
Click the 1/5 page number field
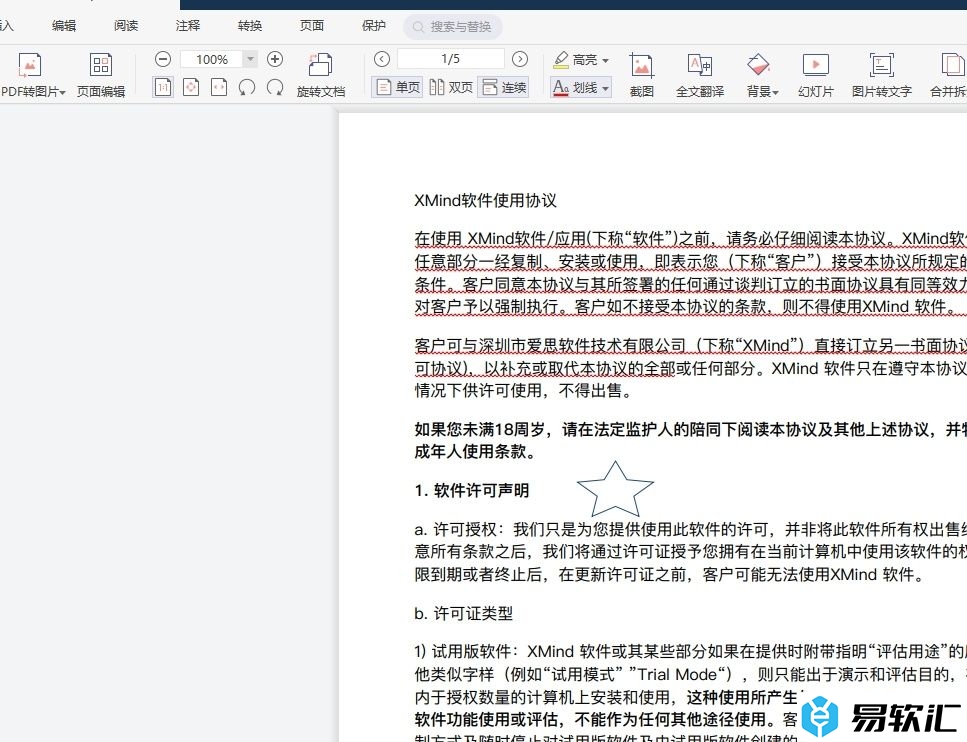[x=450, y=59]
